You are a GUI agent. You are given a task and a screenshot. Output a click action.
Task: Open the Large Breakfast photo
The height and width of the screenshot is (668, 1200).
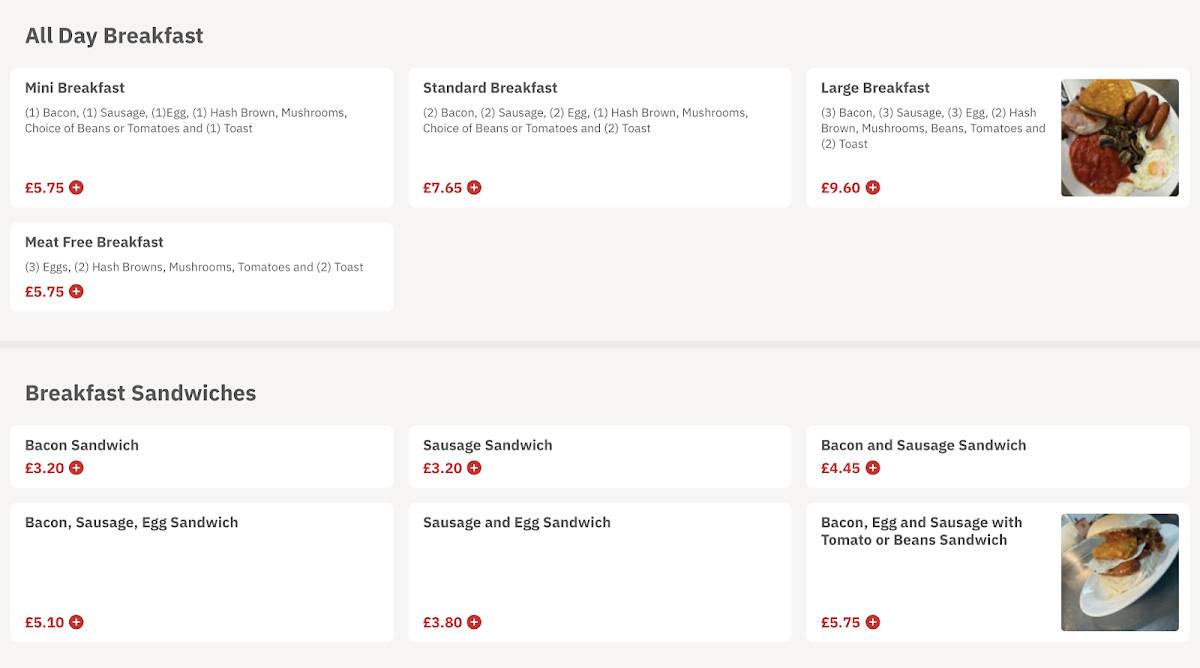pos(1120,137)
